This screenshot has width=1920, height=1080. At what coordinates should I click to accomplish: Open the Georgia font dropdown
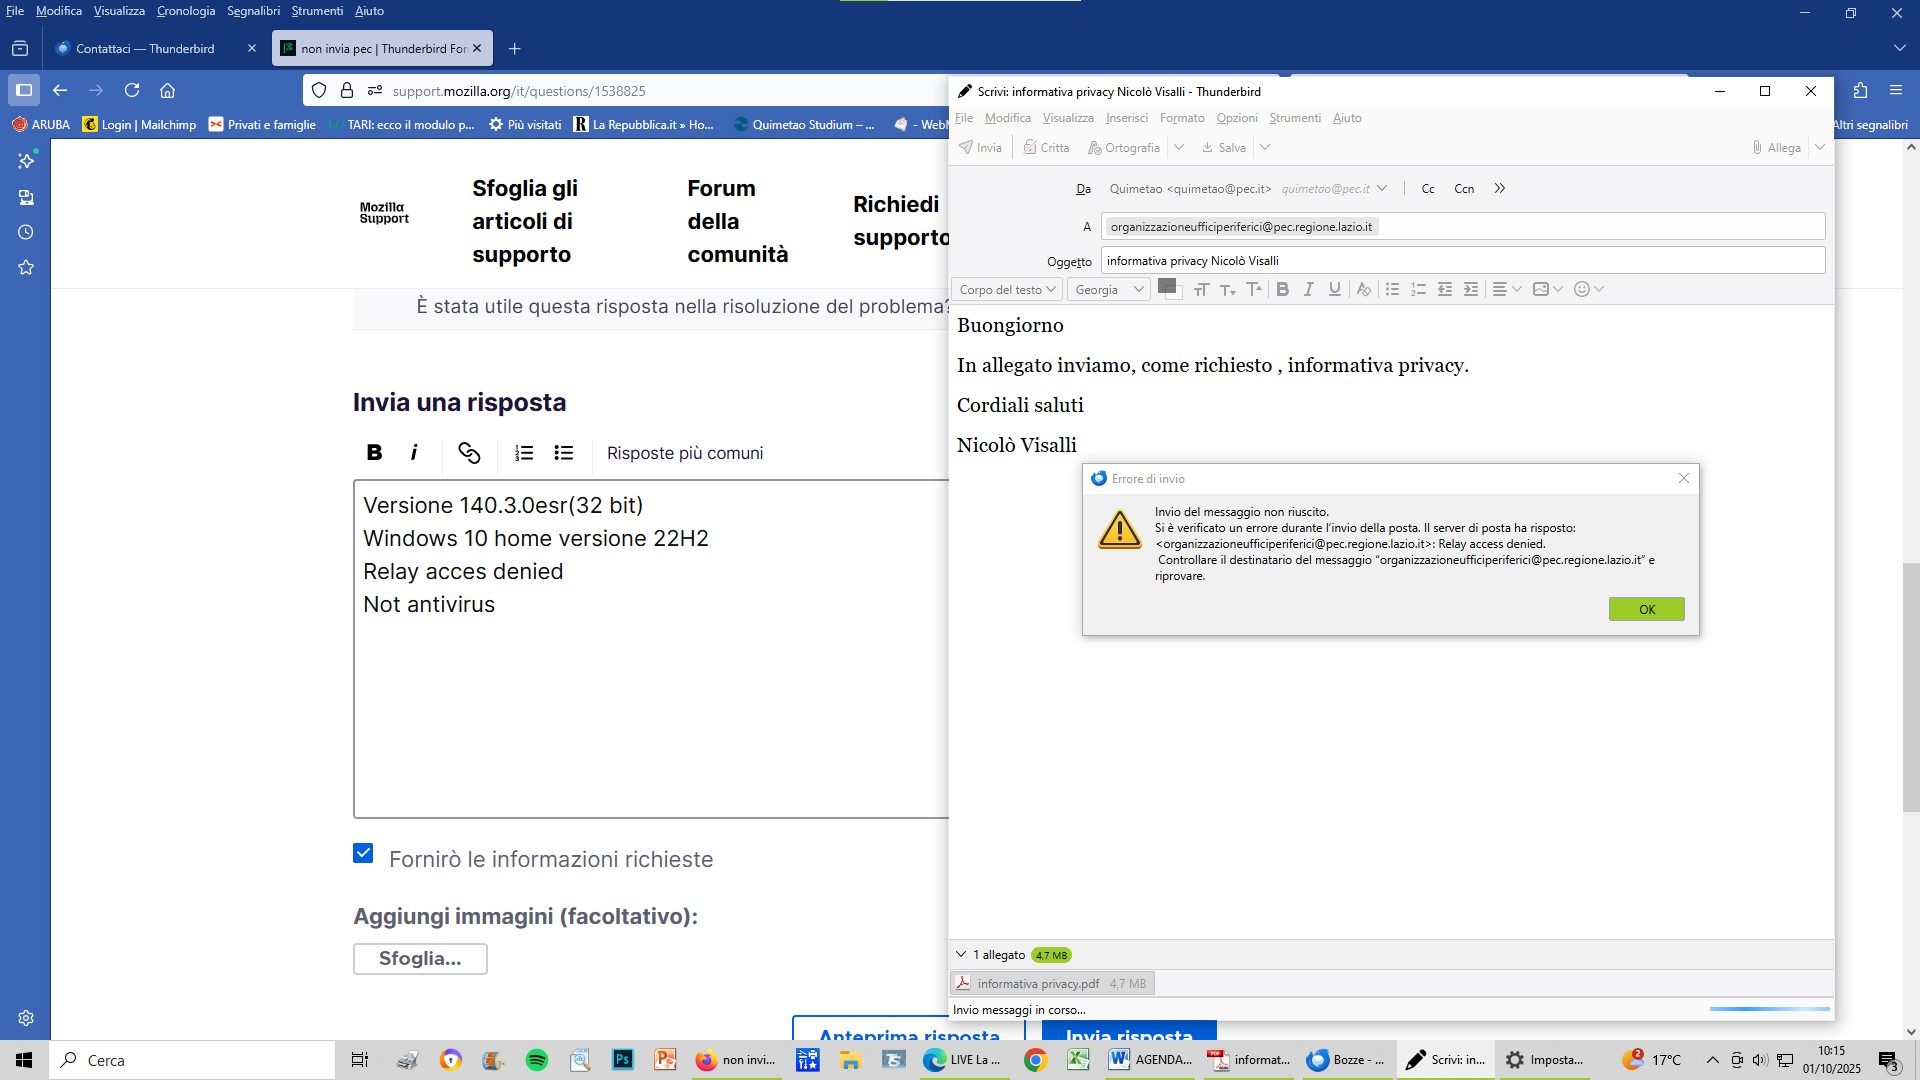pos(1109,289)
